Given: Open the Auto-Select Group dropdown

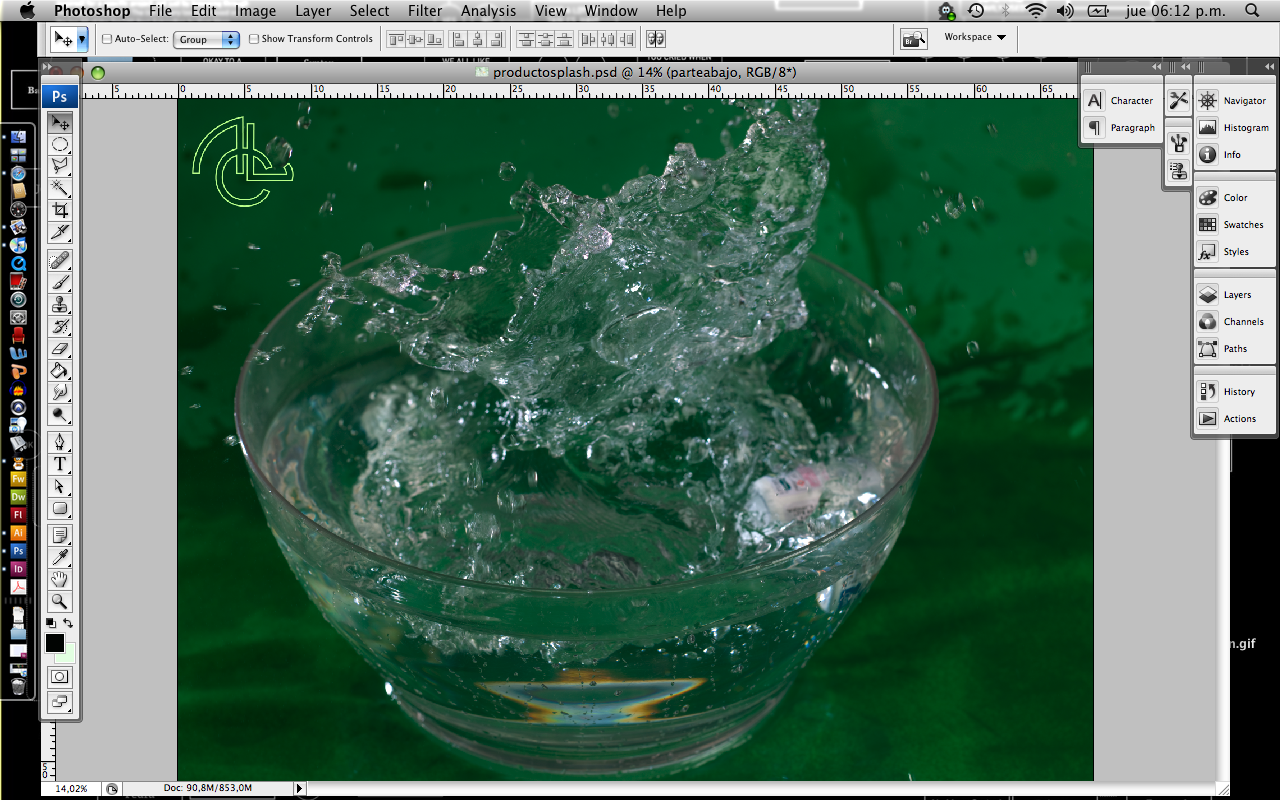Looking at the screenshot, I should tap(207, 38).
